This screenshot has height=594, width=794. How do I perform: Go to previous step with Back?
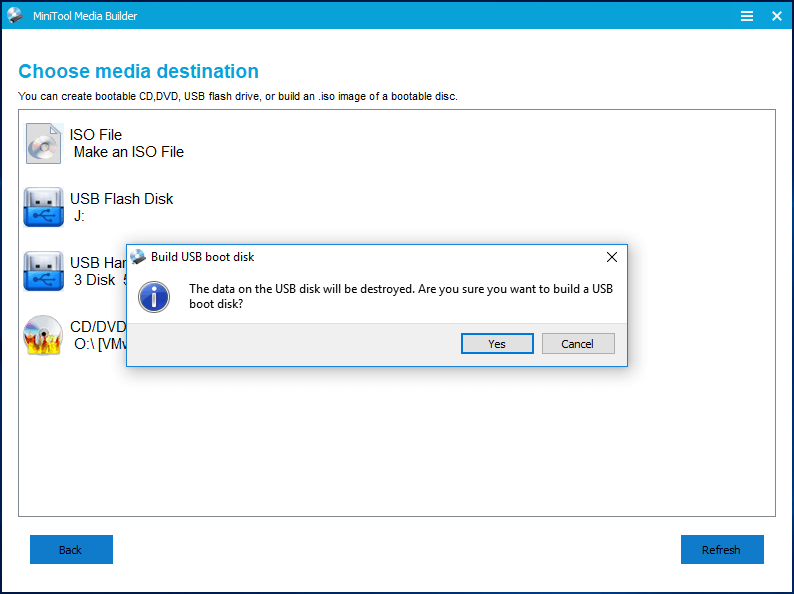pos(71,550)
